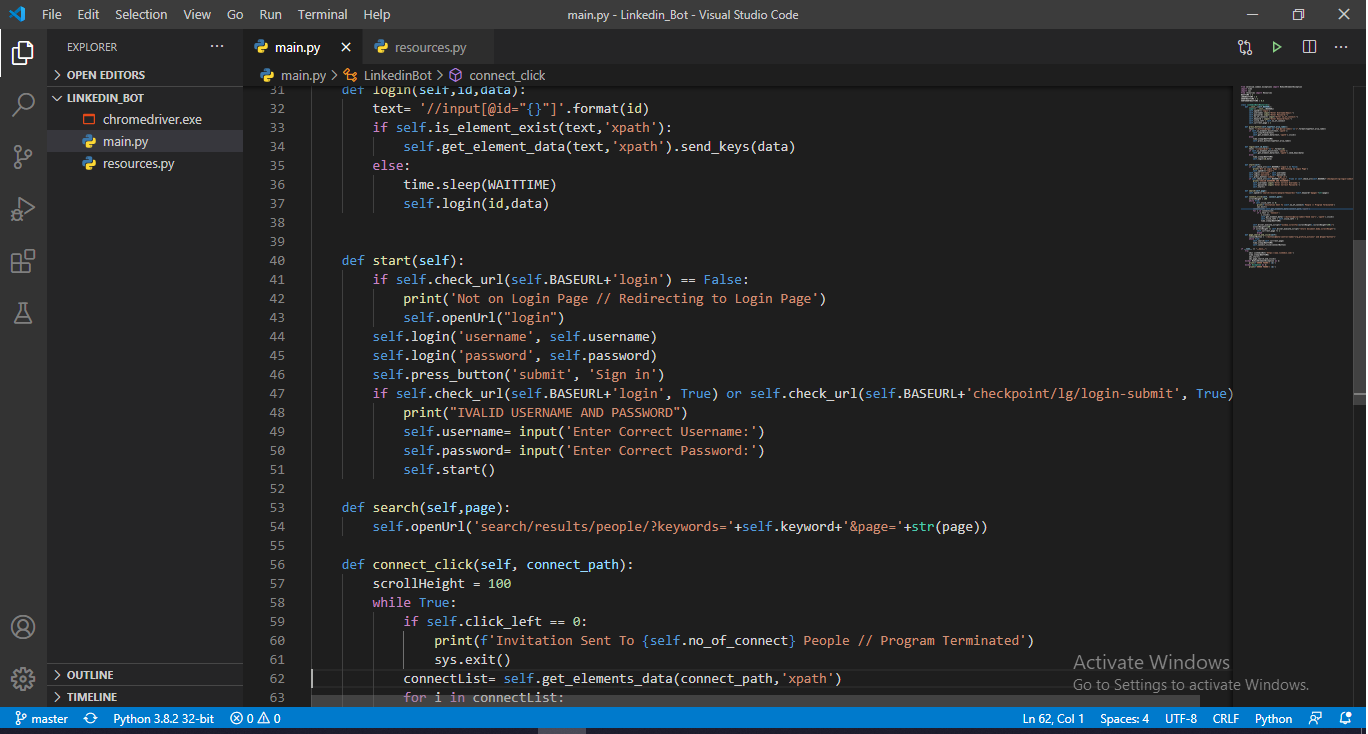Click 'scrollHeight = 100' code line

tap(442, 584)
